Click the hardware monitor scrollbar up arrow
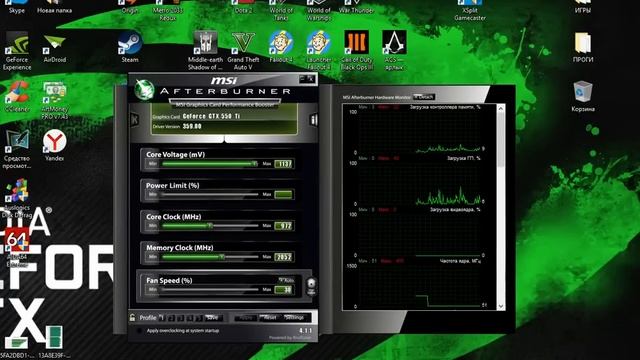This screenshot has height=360, width=640. pos(501,109)
